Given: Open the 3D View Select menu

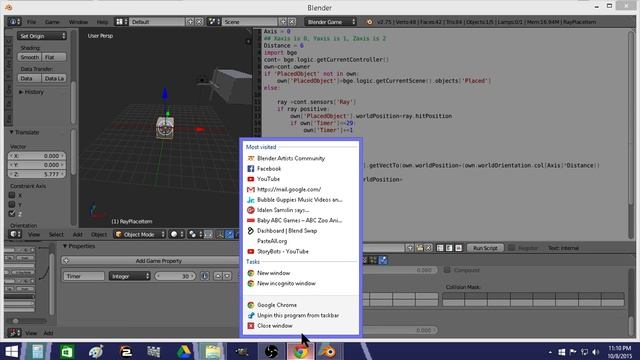Looking at the screenshot, I should tap(56, 234).
